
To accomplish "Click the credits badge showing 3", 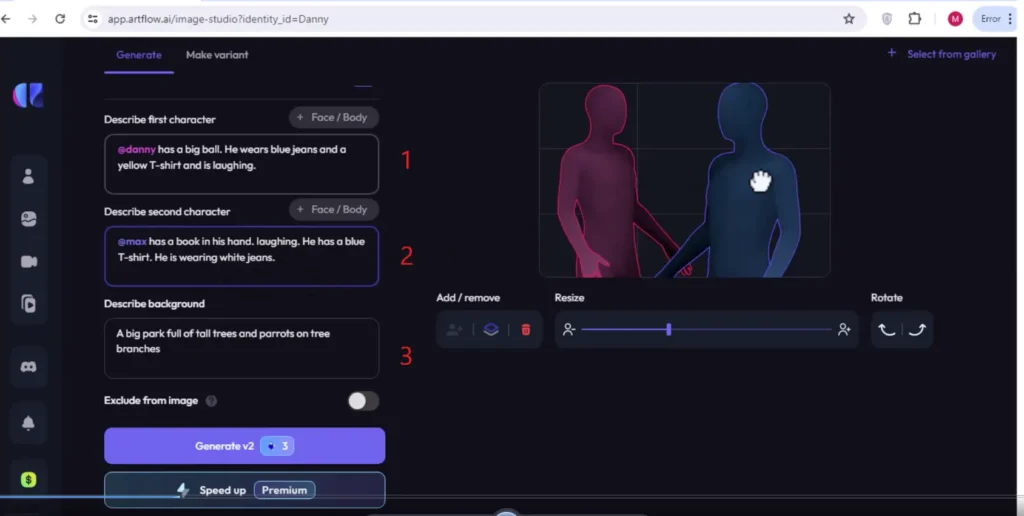I will (x=277, y=446).
